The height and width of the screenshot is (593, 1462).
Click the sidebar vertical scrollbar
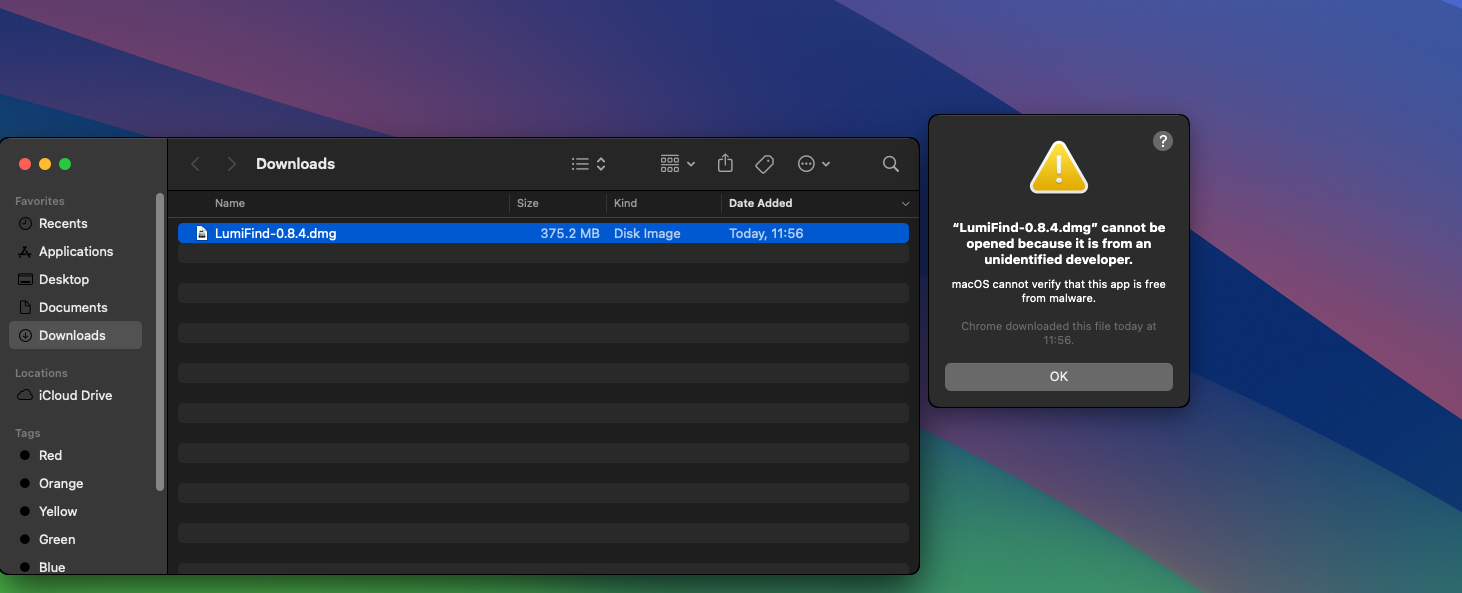(x=159, y=341)
